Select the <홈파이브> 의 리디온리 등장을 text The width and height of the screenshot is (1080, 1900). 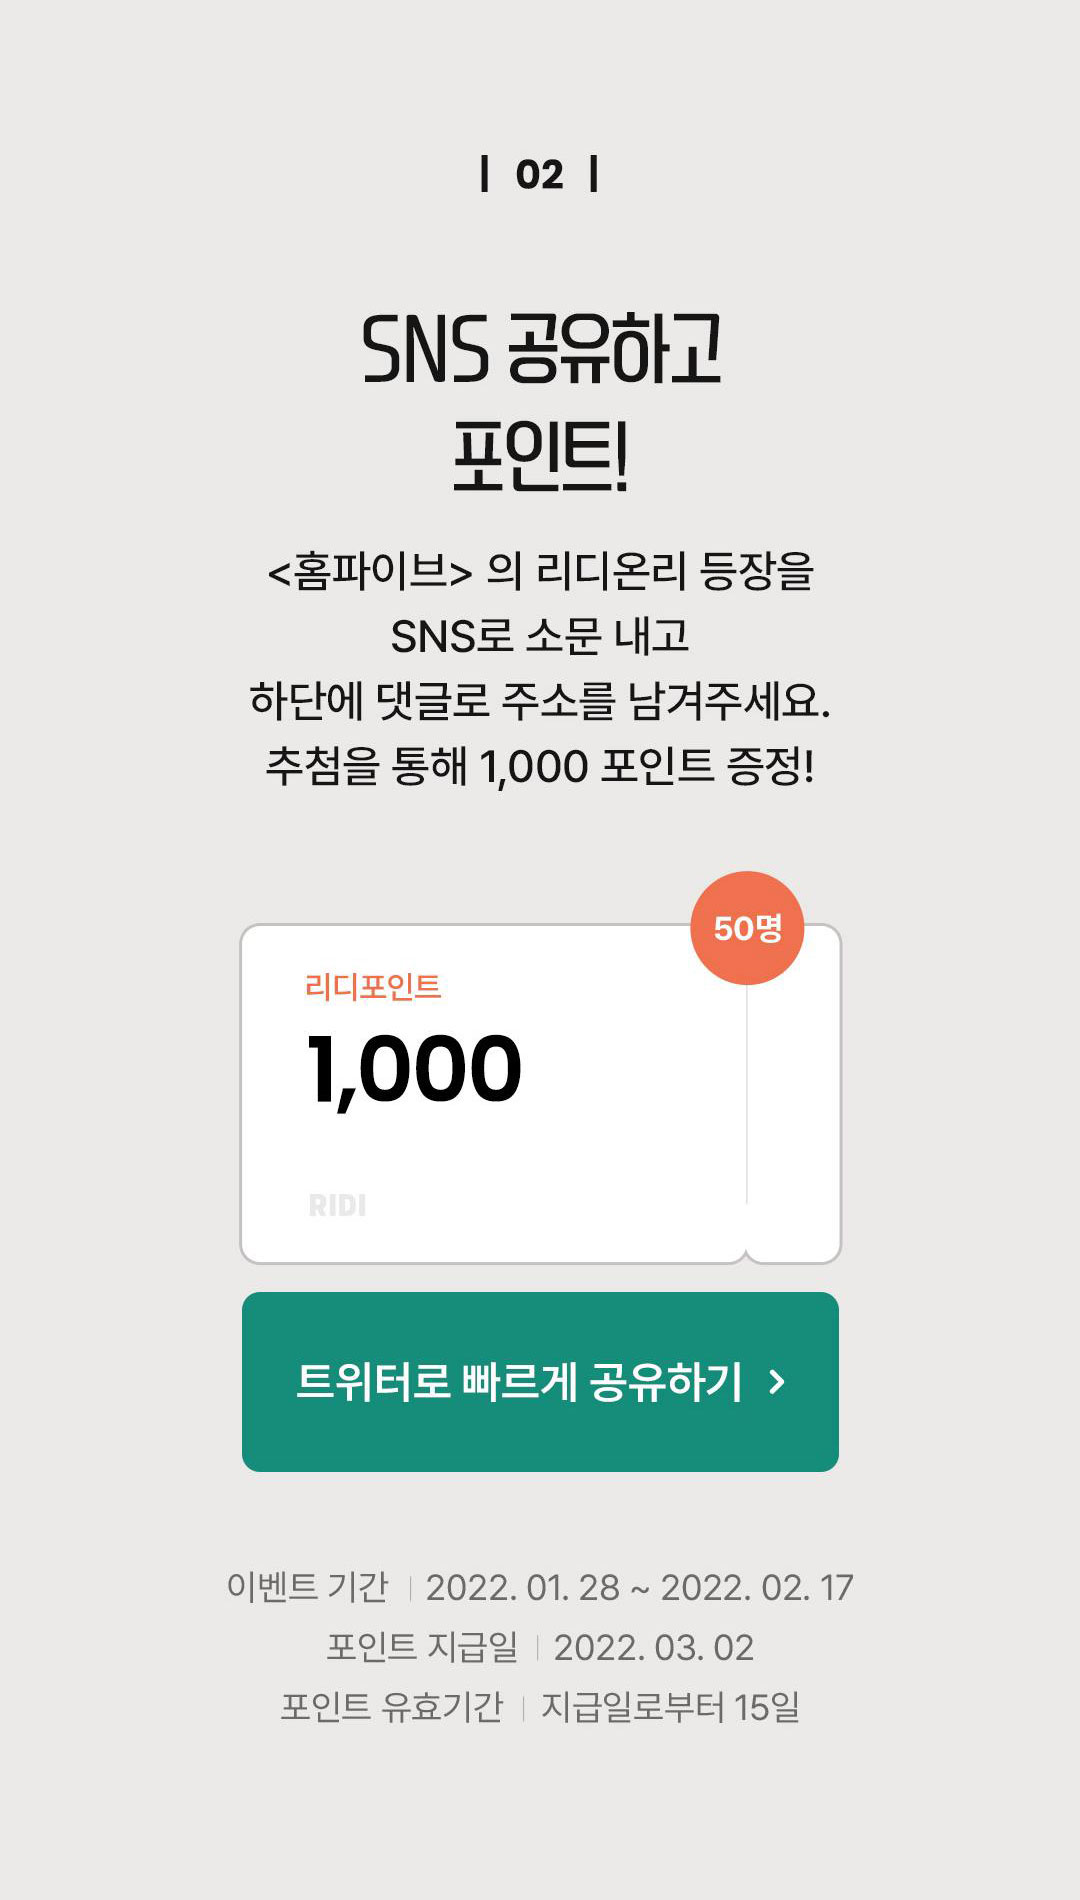point(540,572)
